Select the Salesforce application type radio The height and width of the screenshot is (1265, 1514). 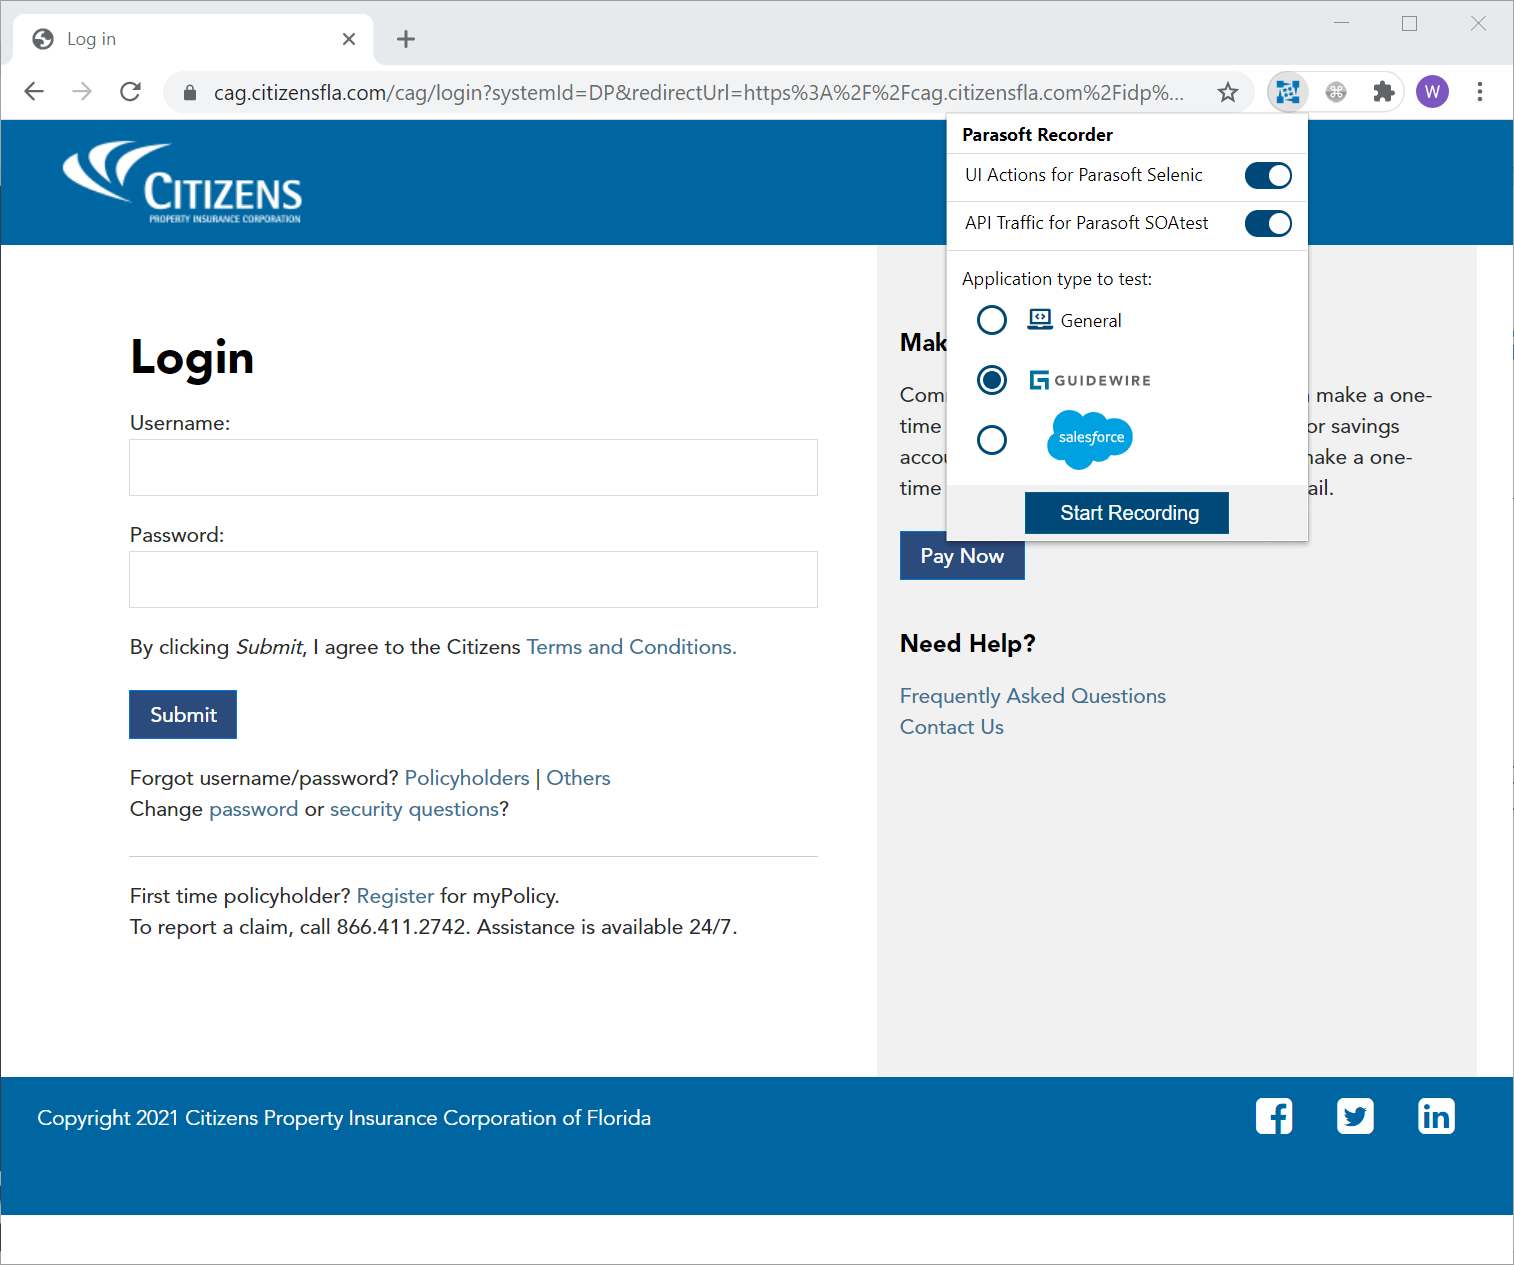(992, 440)
